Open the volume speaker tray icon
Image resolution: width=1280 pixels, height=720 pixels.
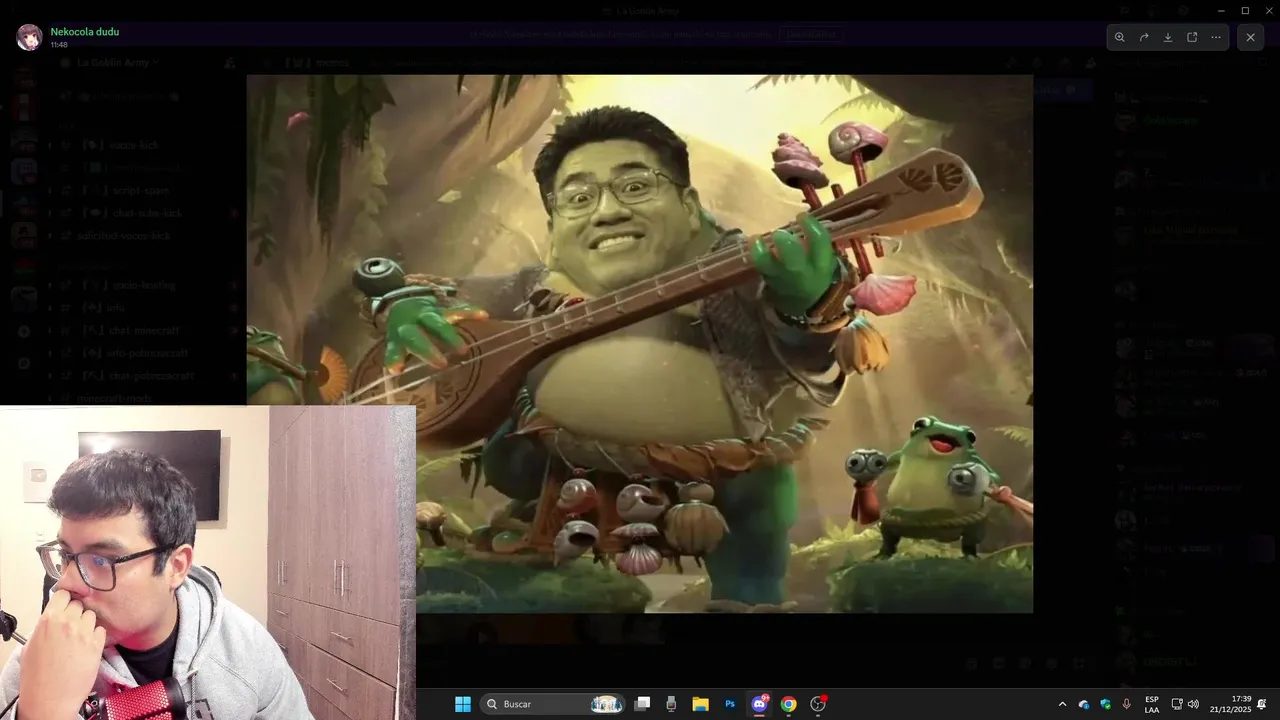tap(1193, 704)
